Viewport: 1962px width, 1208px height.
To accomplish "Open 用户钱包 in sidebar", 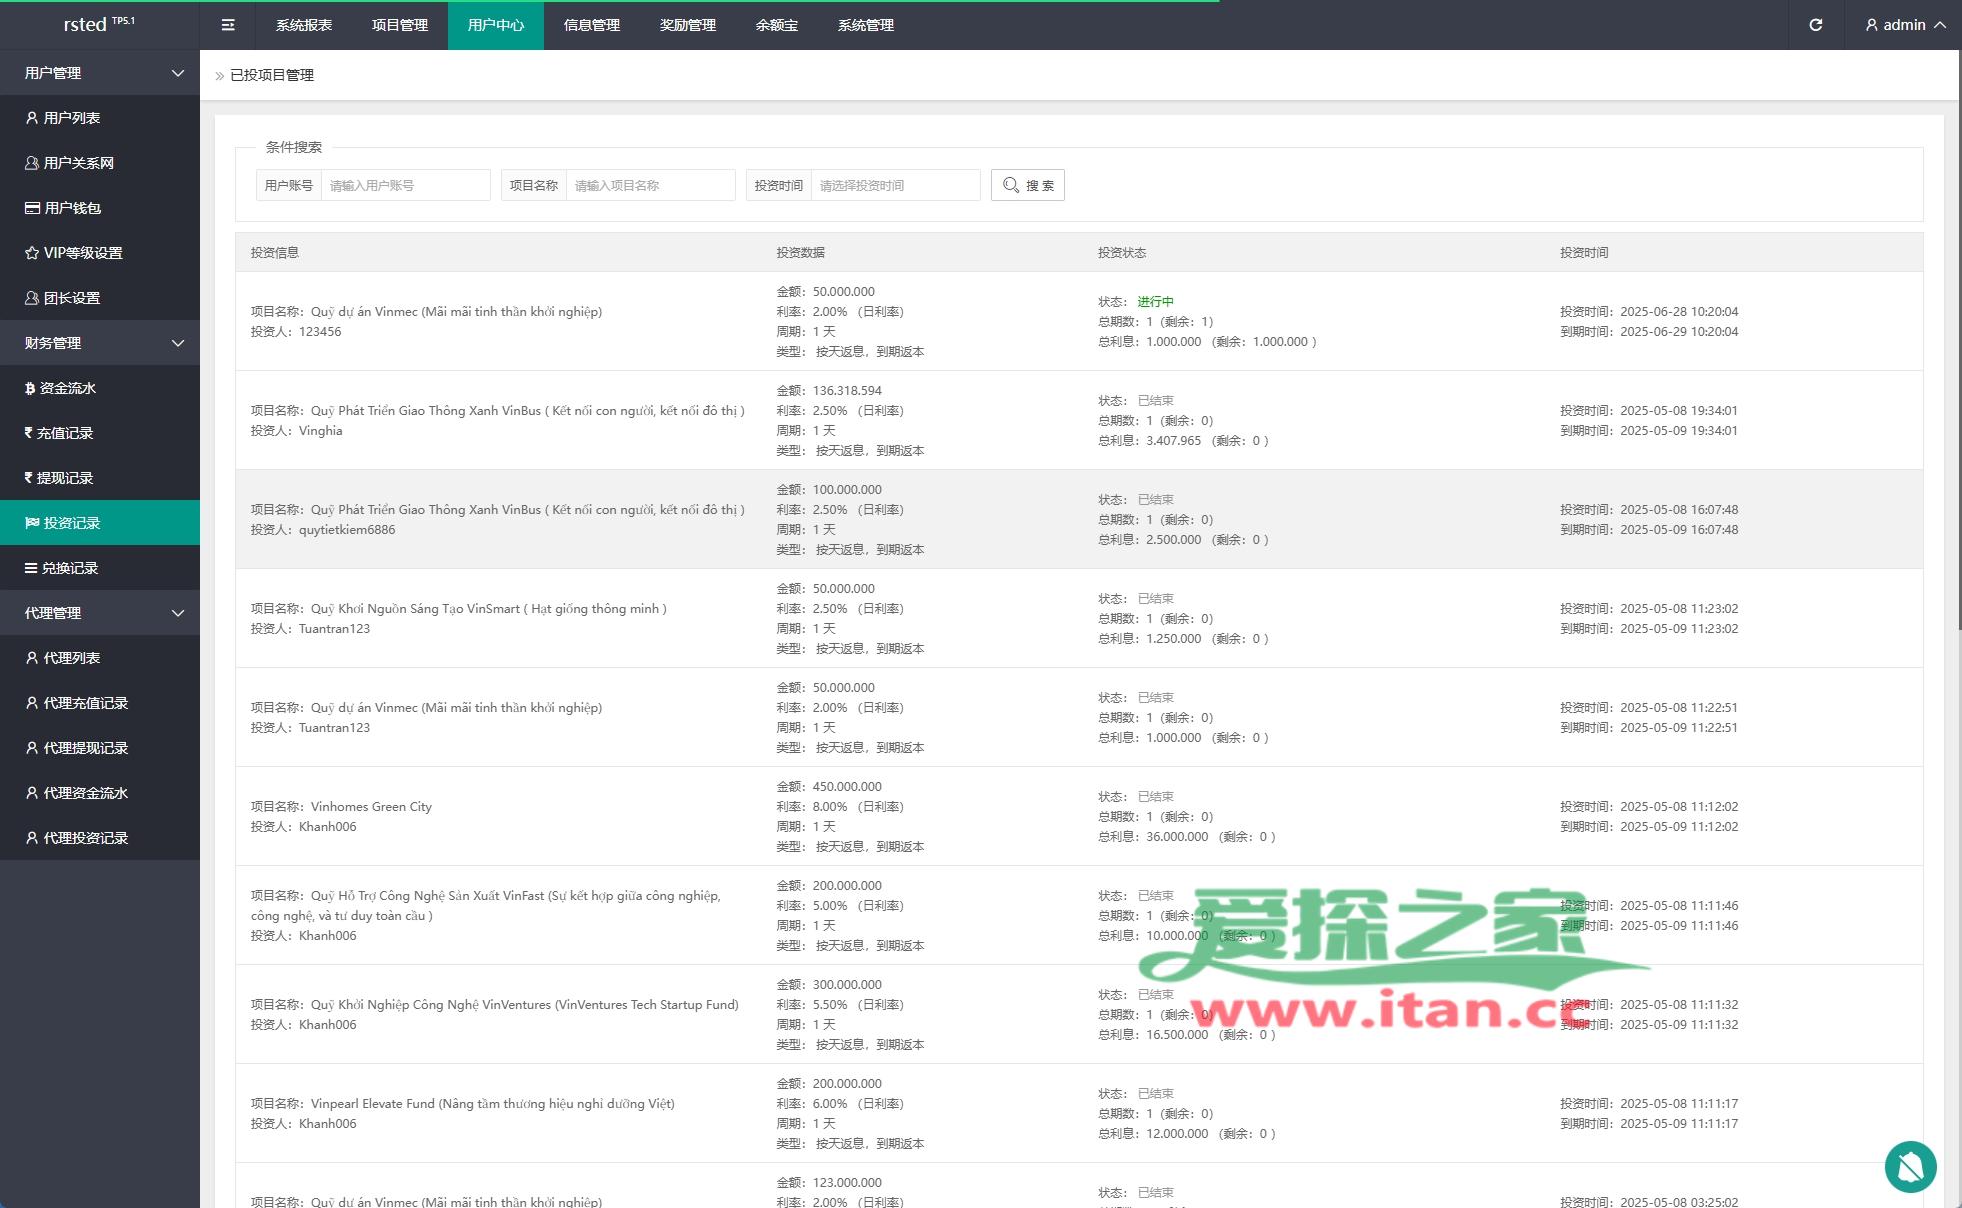I will pyautogui.click(x=100, y=208).
